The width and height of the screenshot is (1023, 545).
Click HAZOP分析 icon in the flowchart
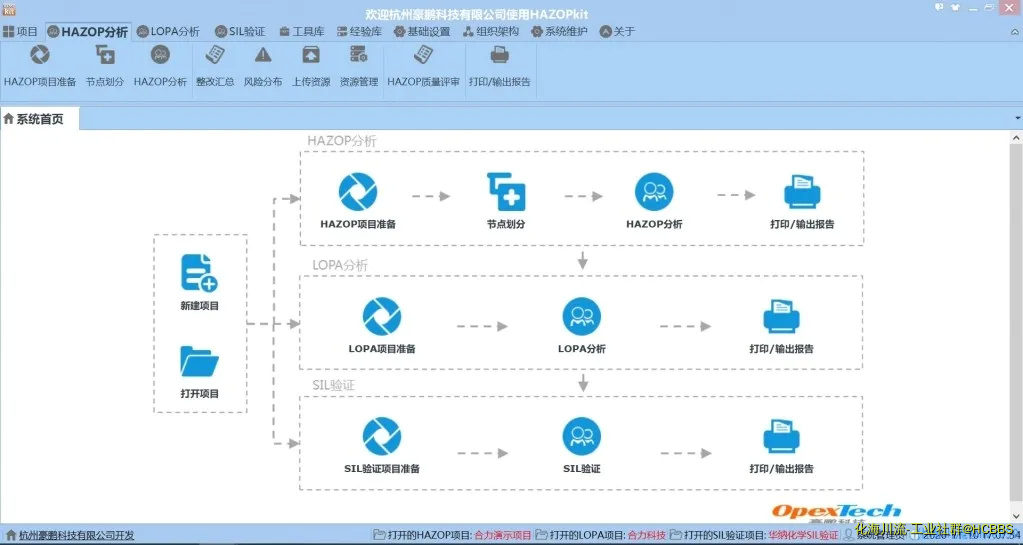click(x=654, y=192)
